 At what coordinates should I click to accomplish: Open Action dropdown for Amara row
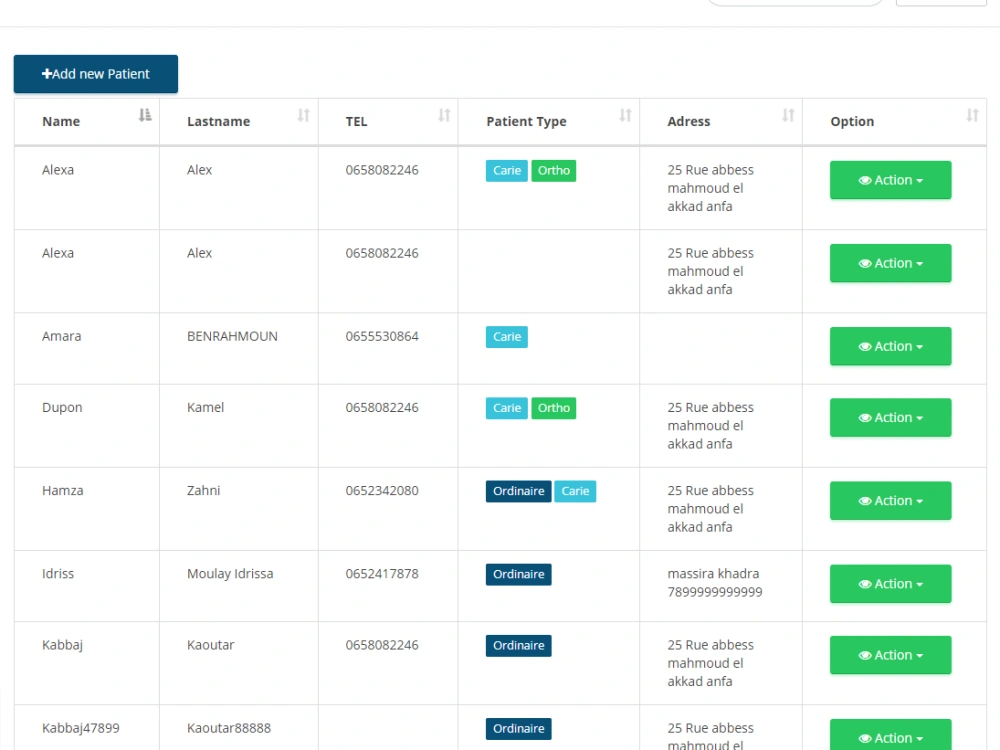tap(890, 346)
